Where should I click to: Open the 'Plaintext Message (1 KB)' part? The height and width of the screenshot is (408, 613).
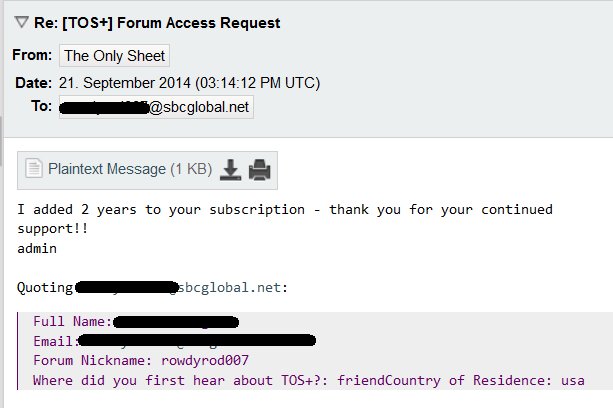tap(130, 169)
